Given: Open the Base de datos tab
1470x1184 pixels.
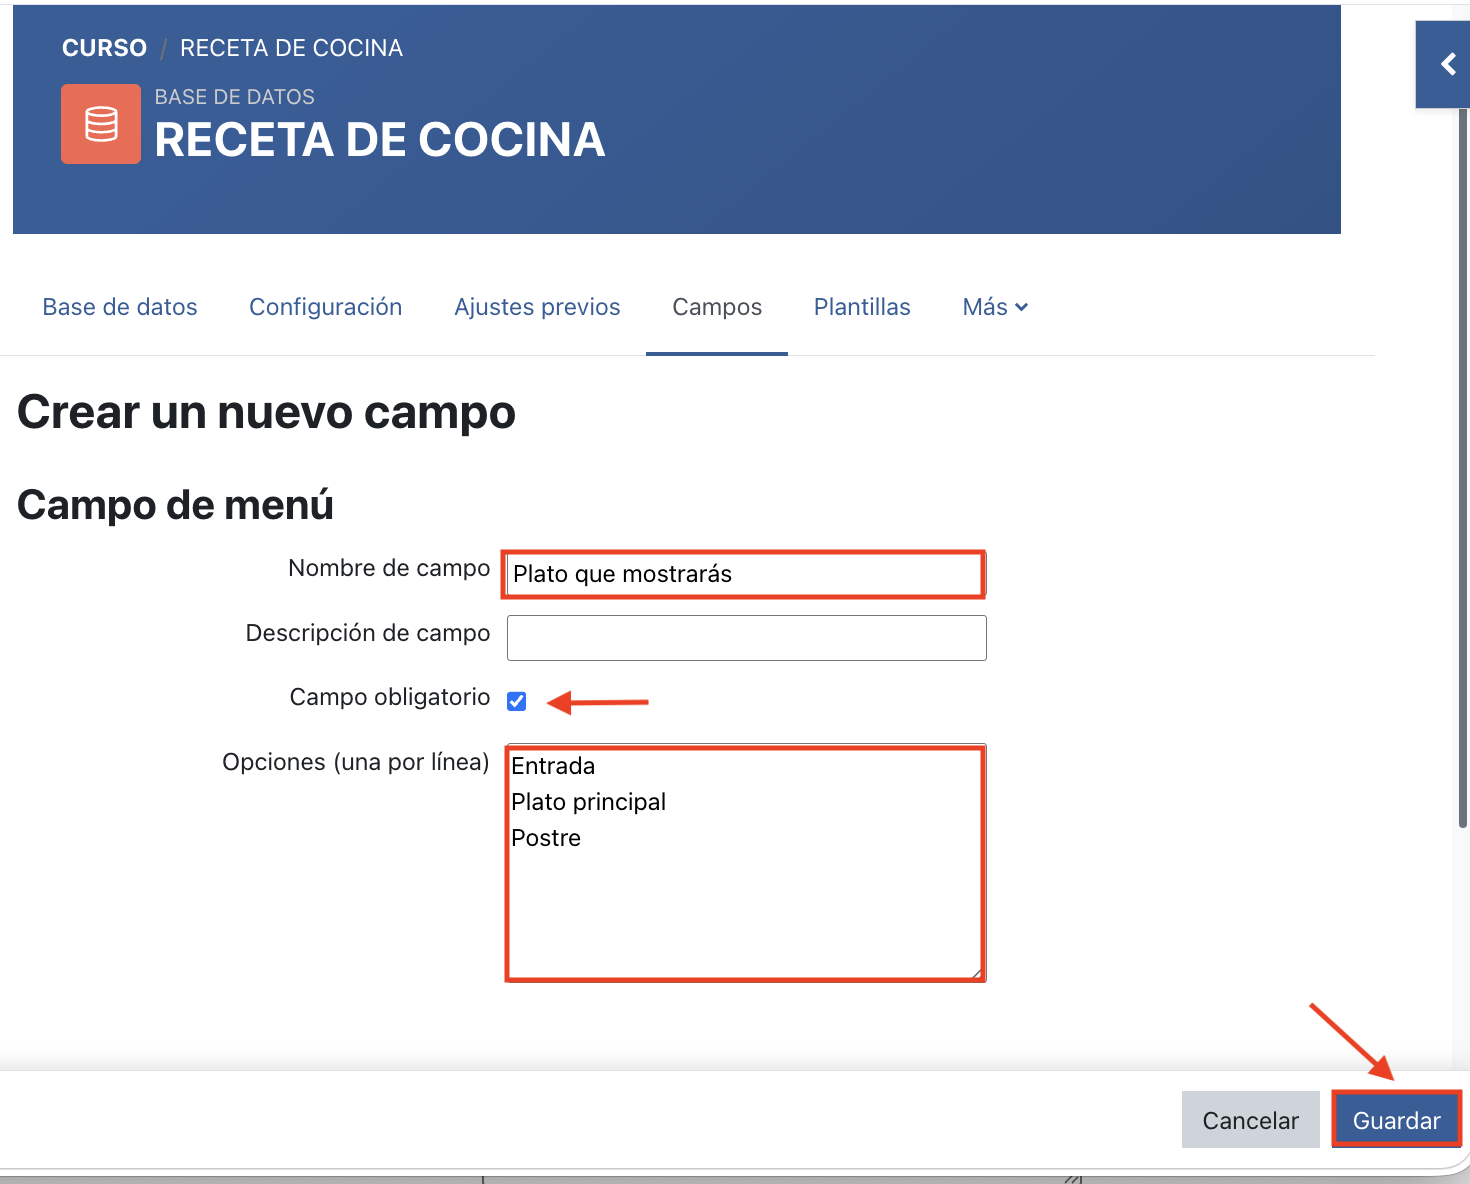Looking at the screenshot, I should [x=120, y=307].
